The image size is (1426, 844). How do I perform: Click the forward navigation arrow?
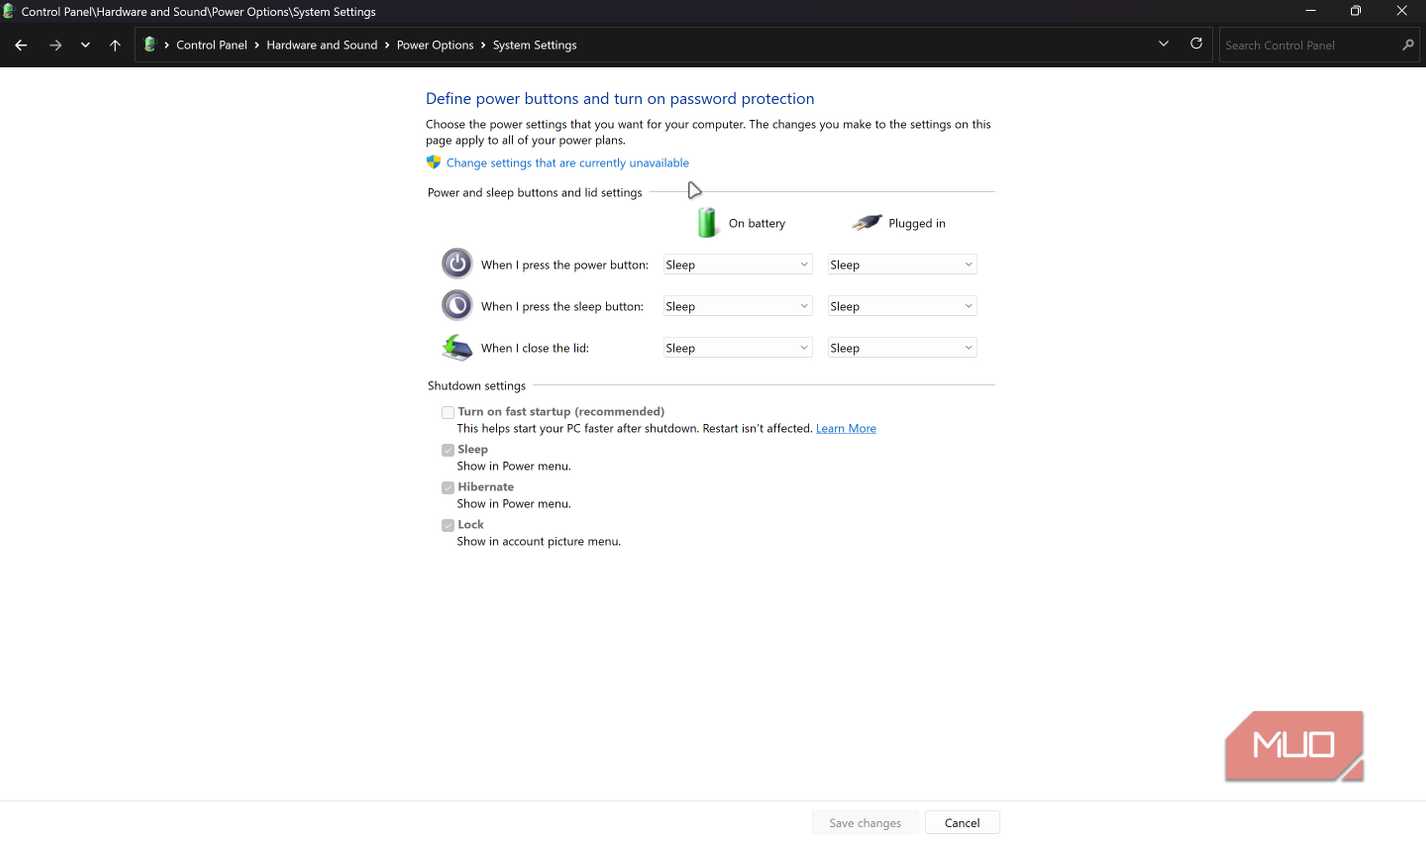(x=55, y=45)
